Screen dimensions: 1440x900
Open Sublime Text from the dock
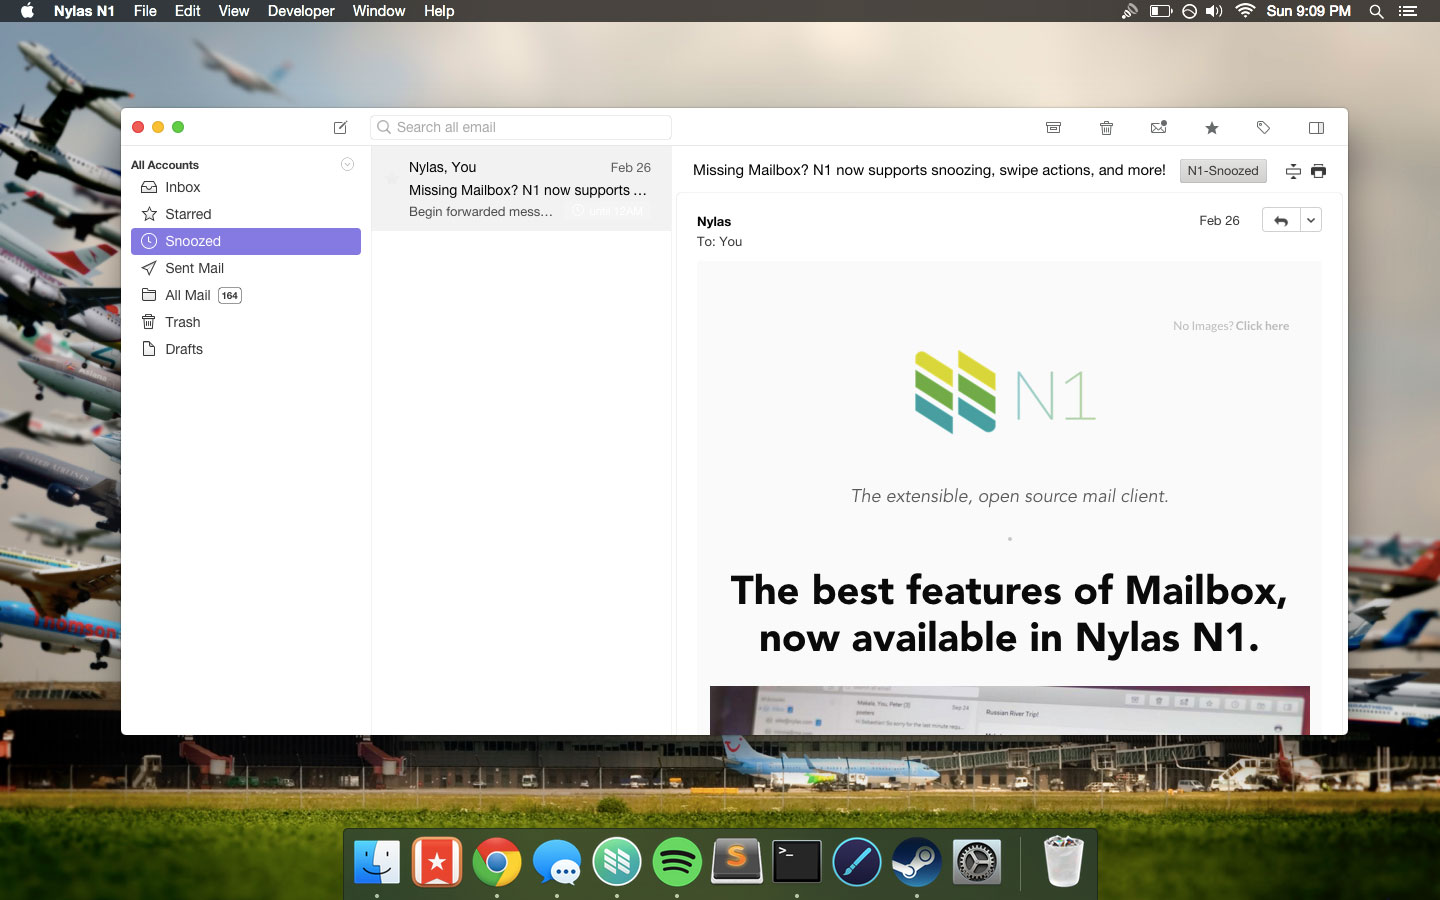pos(737,862)
